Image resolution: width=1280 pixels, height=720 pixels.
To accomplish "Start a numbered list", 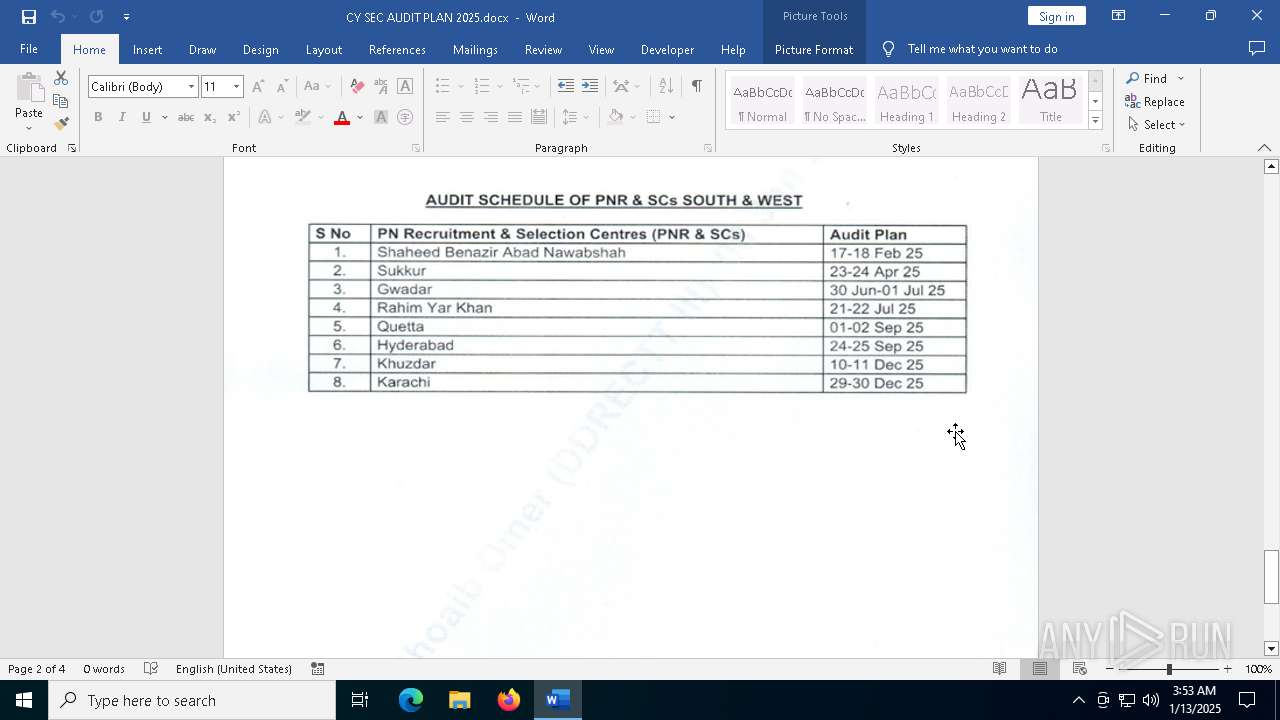I will click(482, 87).
